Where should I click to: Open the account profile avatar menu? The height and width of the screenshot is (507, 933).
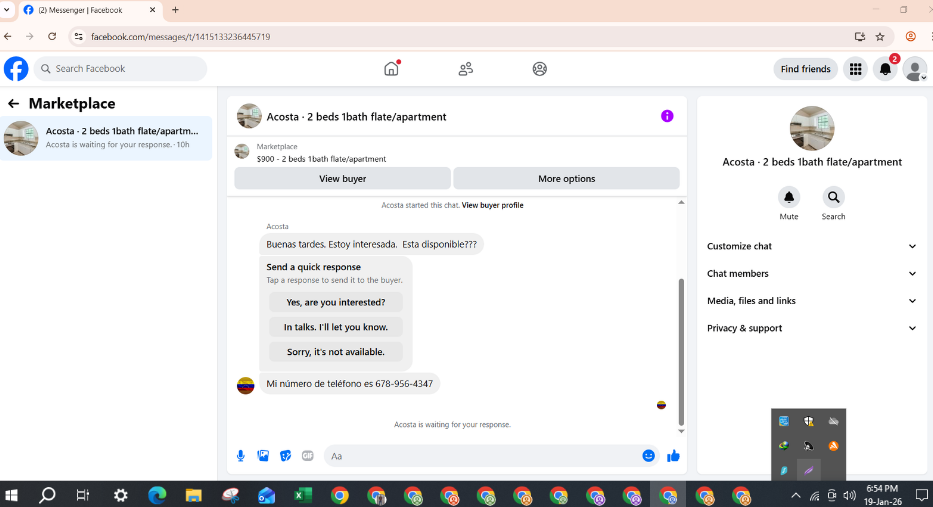click(915, 69)
